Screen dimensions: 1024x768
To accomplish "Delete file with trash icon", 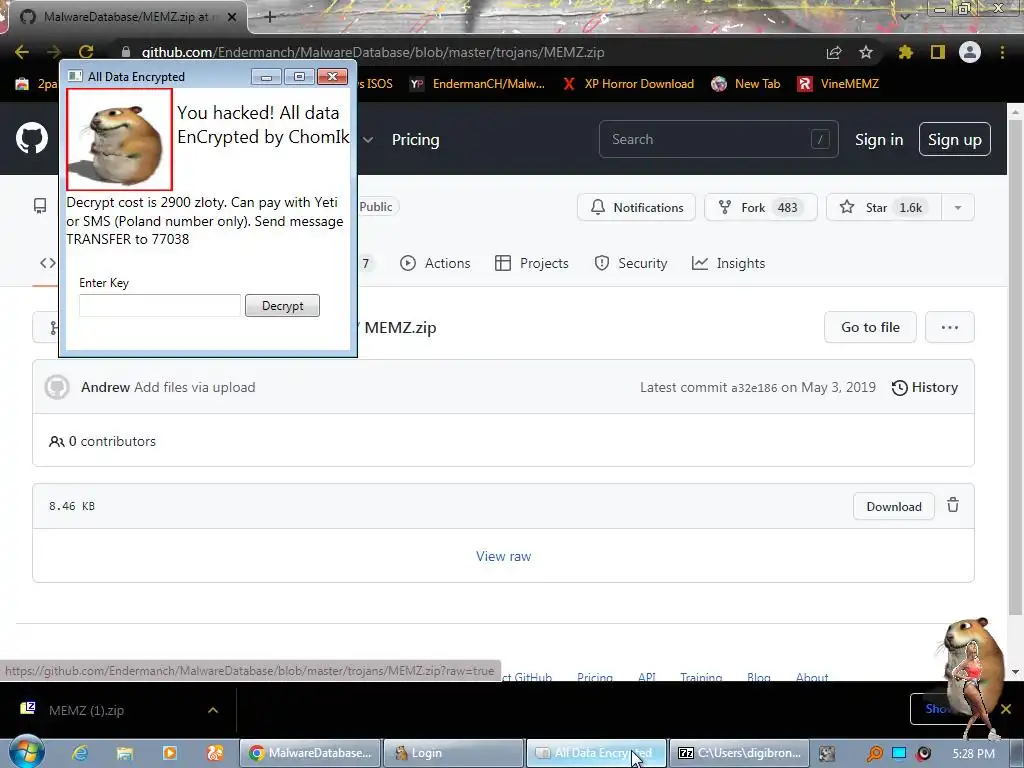I will pos(953,505).
